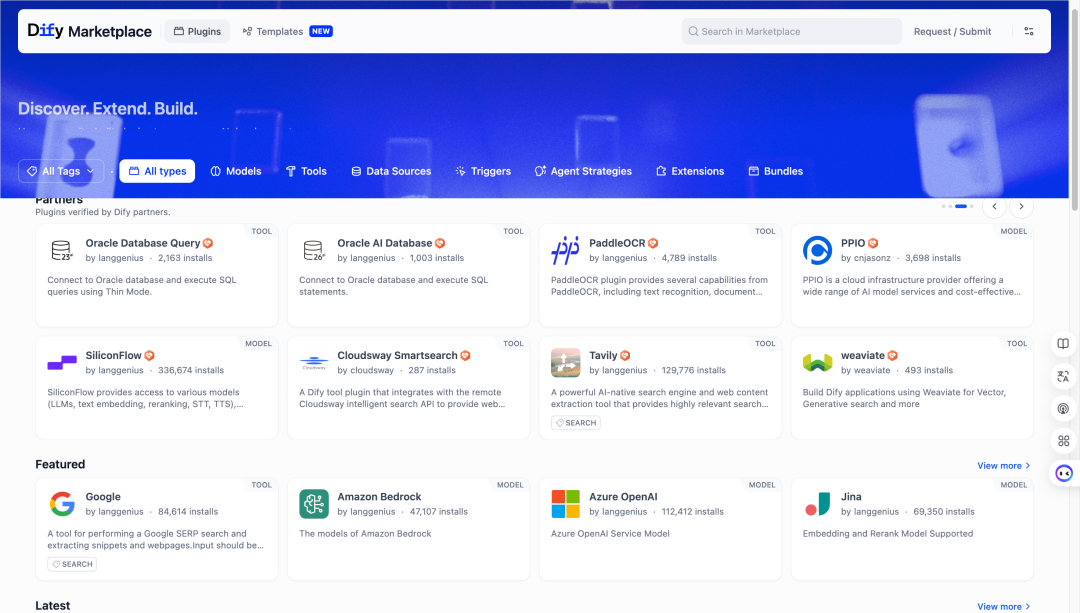Click the Jina plugin icon

coord(818,503)
